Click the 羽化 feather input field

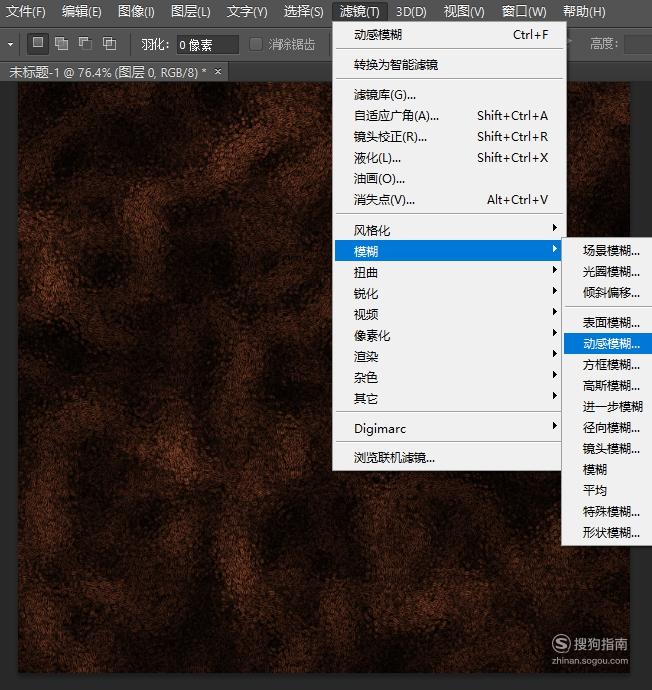click(207, 44)
